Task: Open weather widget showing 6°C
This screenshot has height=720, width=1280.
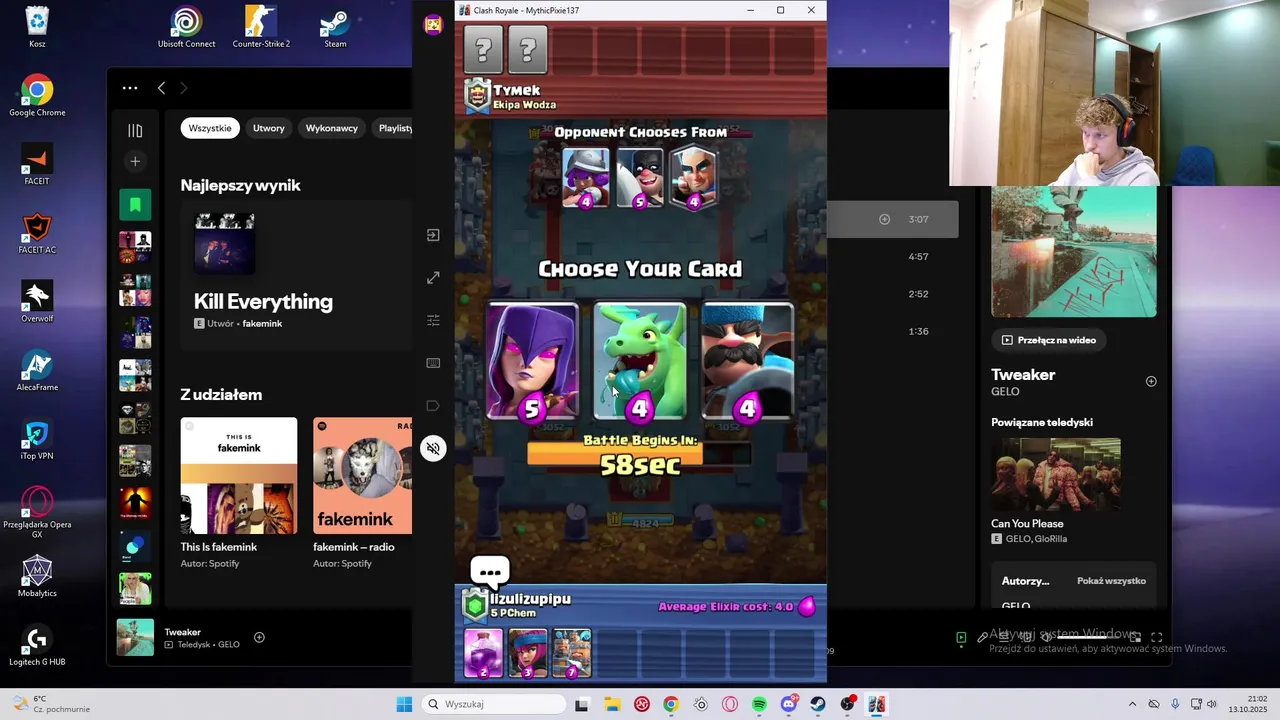Action: (52, 704)
